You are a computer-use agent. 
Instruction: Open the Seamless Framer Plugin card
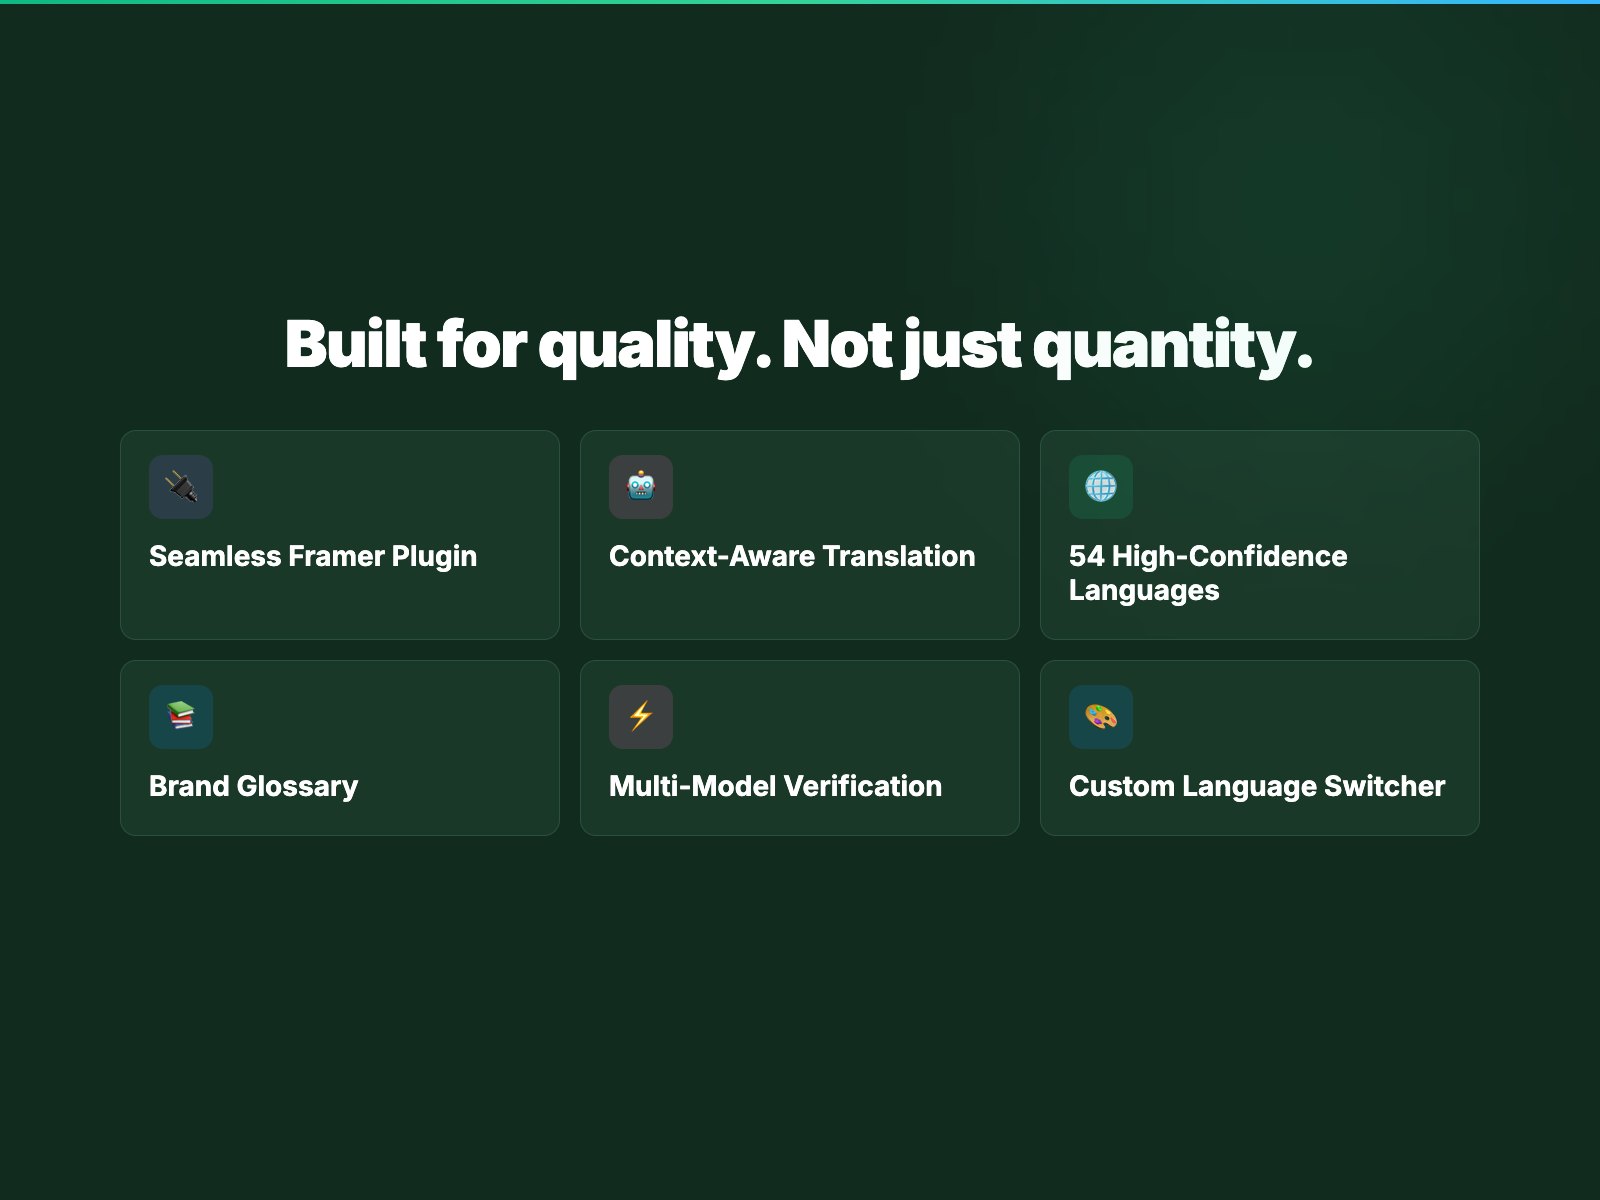pyautogui.click(x=339, y=535)
